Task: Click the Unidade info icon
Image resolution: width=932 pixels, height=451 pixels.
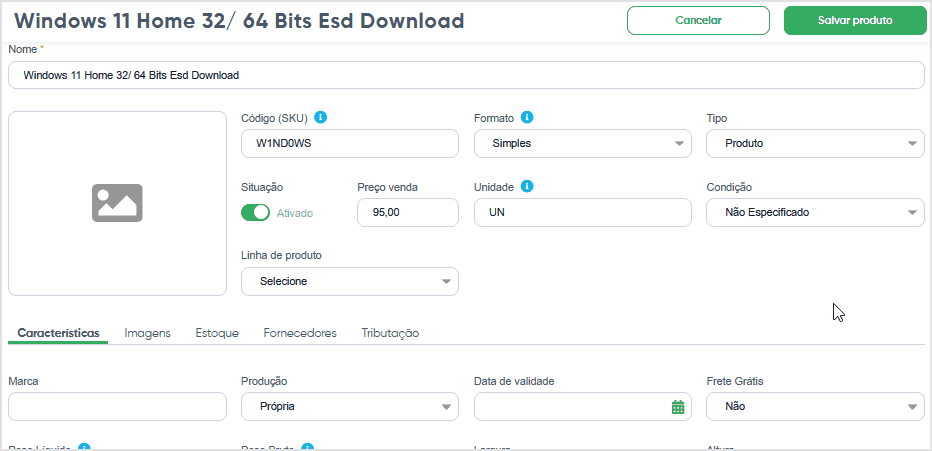Action: pos(527,187)
